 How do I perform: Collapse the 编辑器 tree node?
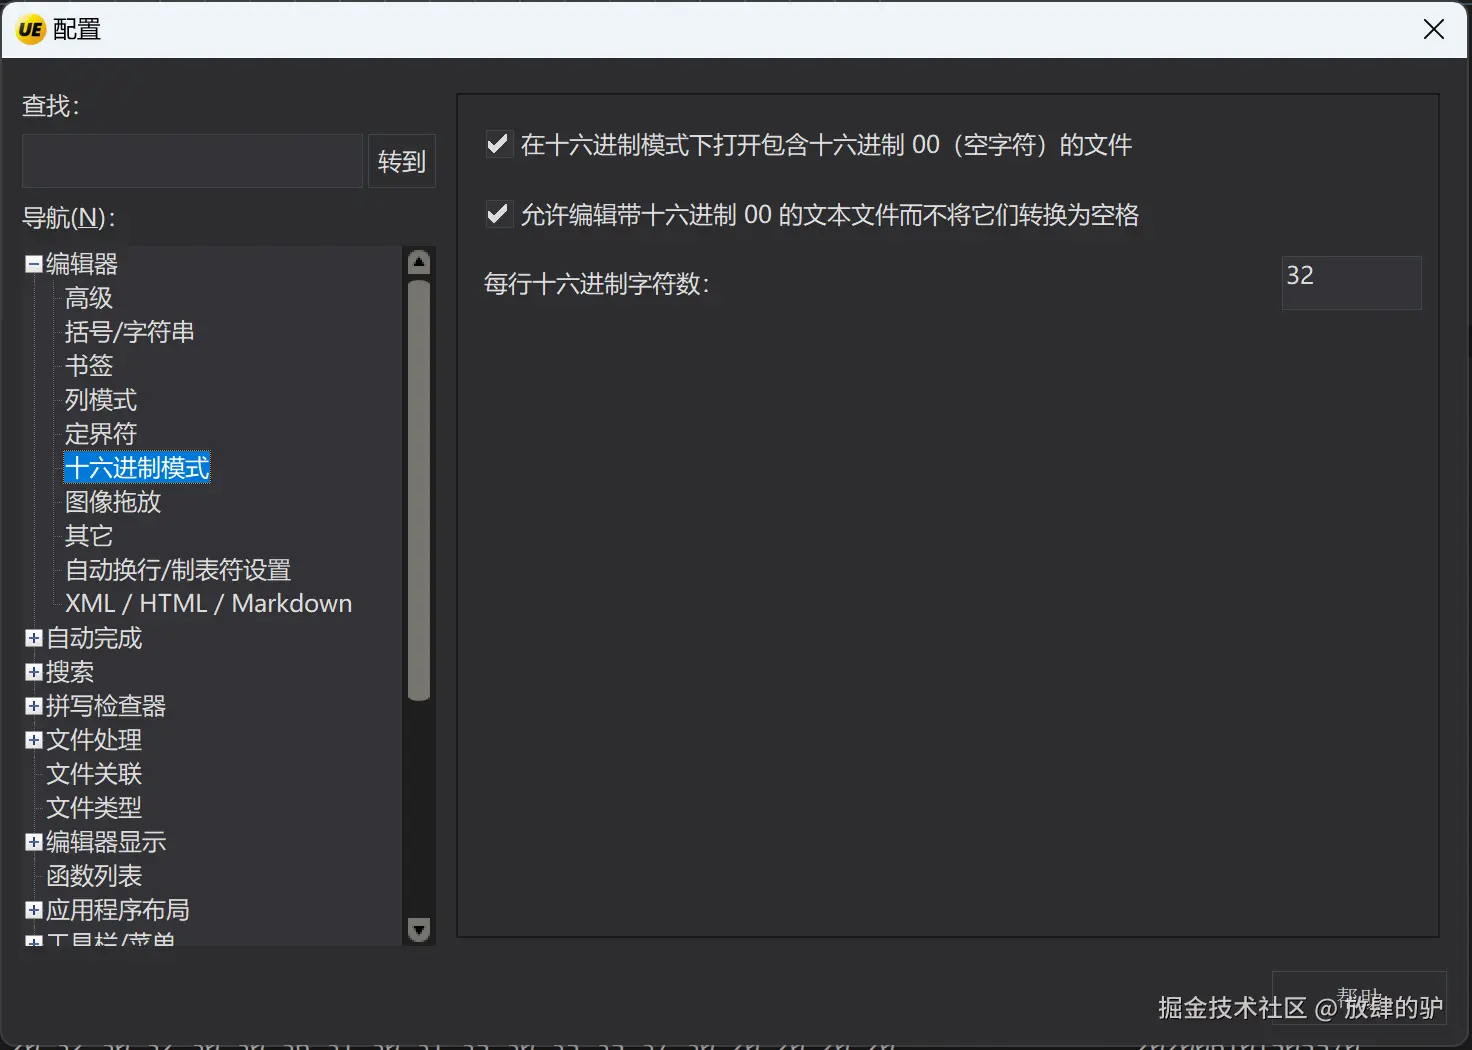coord(34,264)
